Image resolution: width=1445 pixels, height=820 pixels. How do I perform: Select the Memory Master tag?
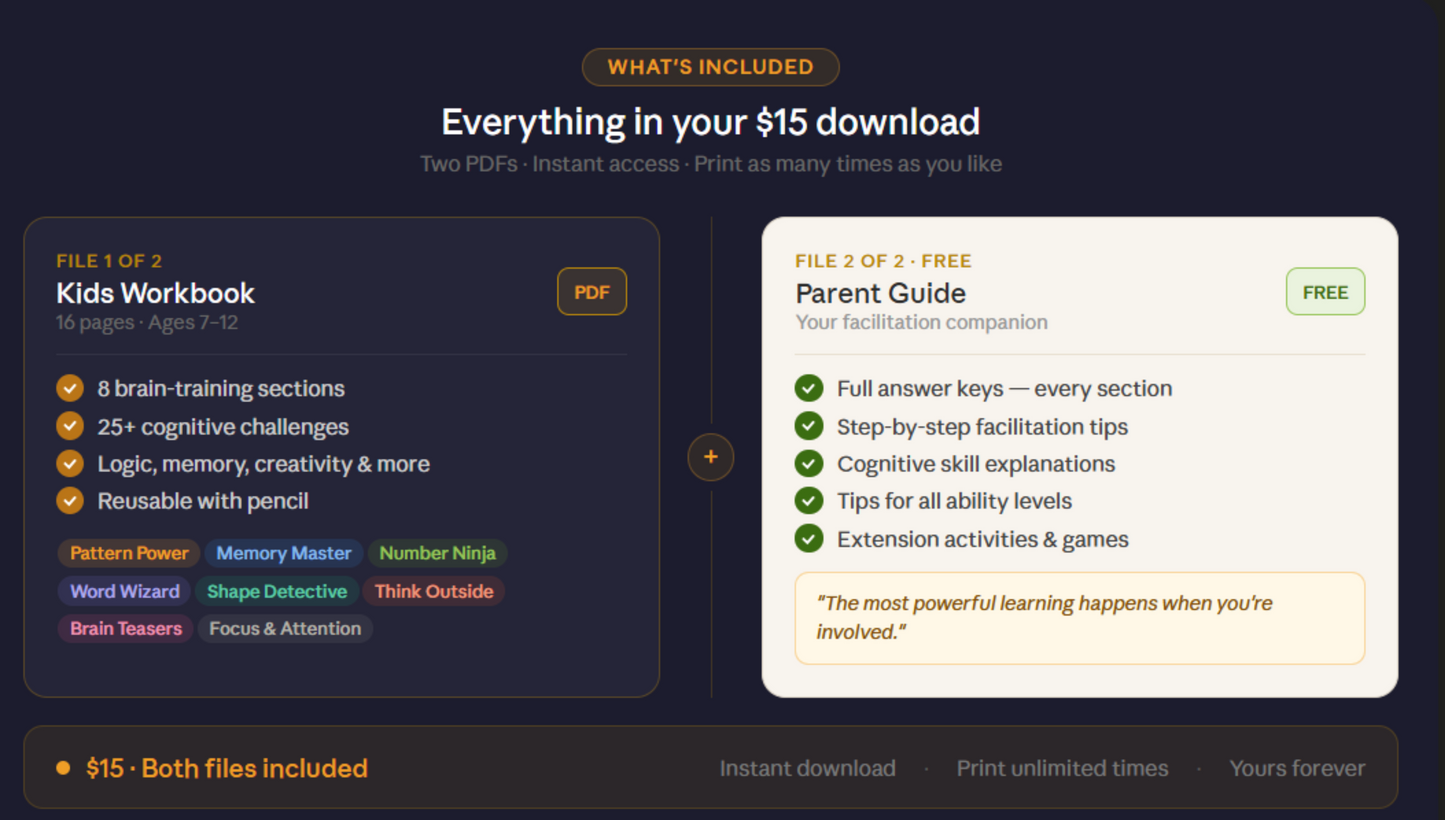[284, 553]
